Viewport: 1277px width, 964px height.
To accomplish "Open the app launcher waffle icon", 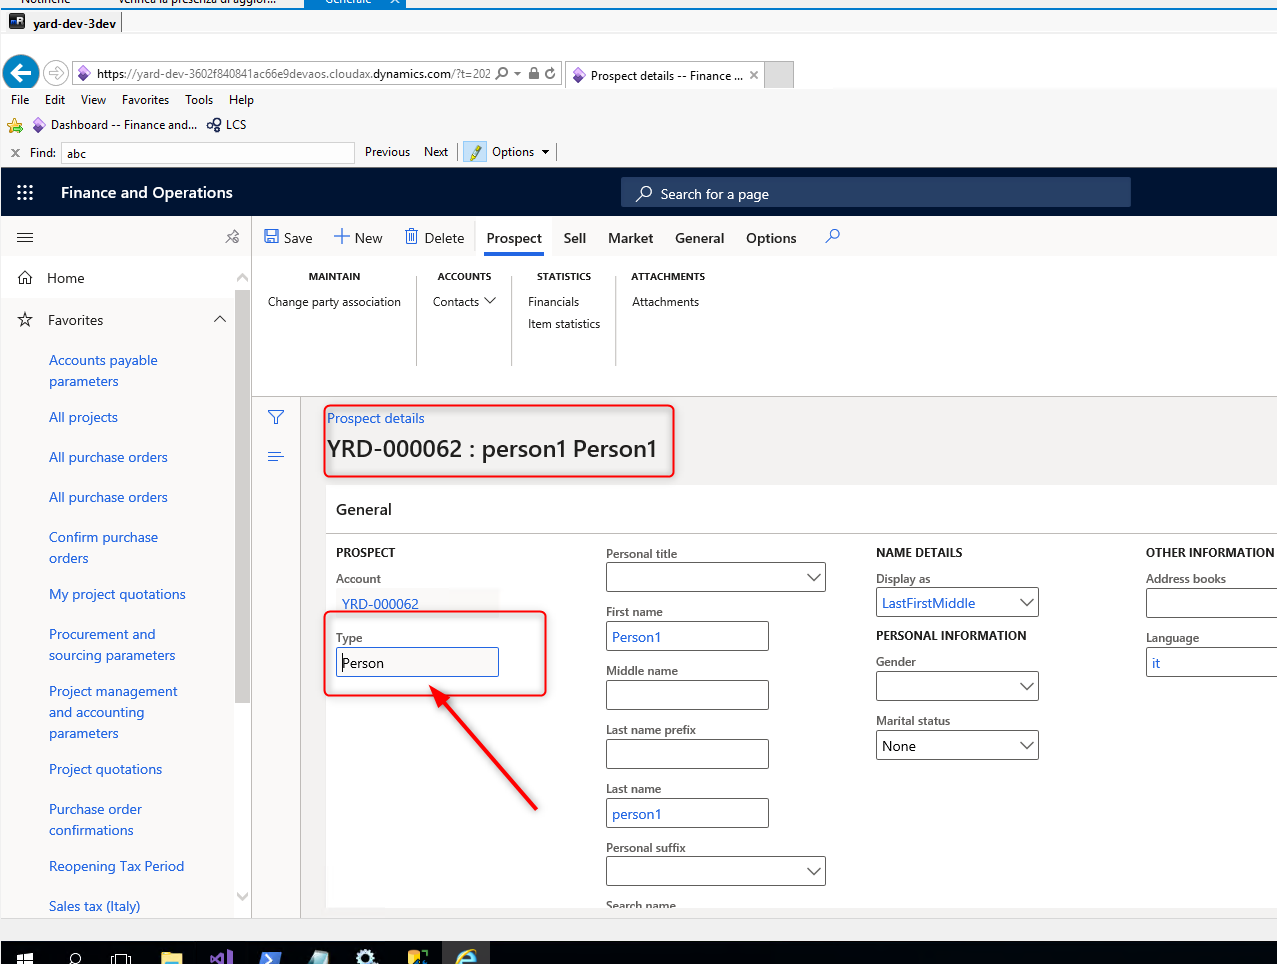I will pyautogui.click(x=25, y=192).
